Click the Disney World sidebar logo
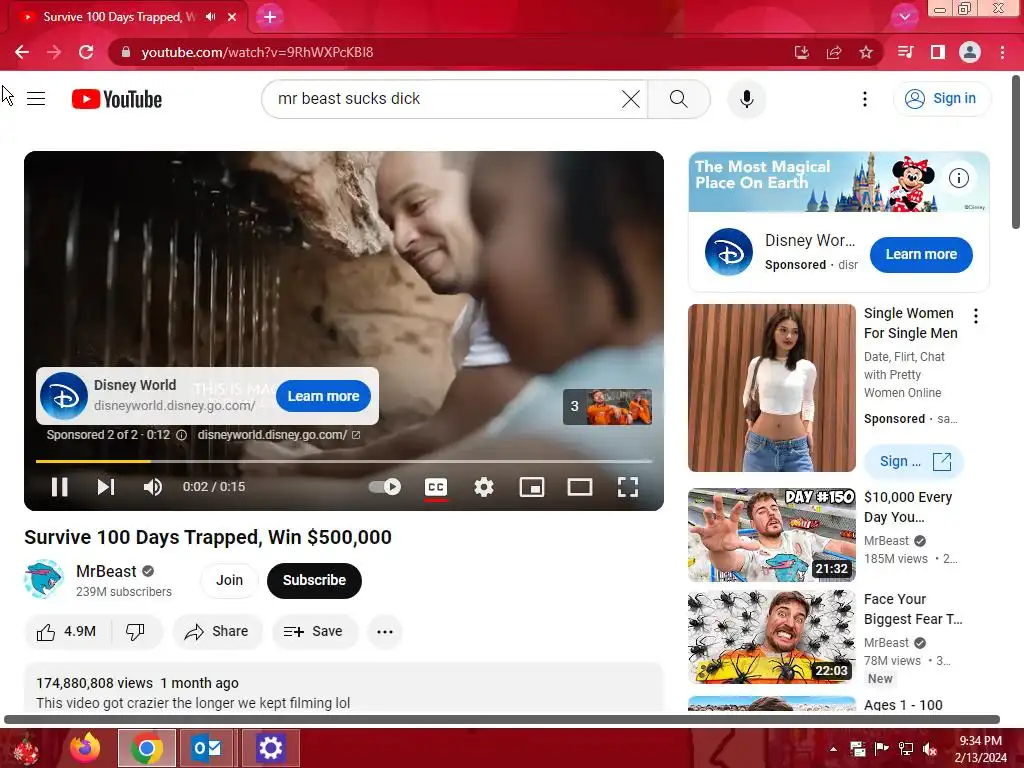The height and width of the screenshot is (768, 1024). 729,252
